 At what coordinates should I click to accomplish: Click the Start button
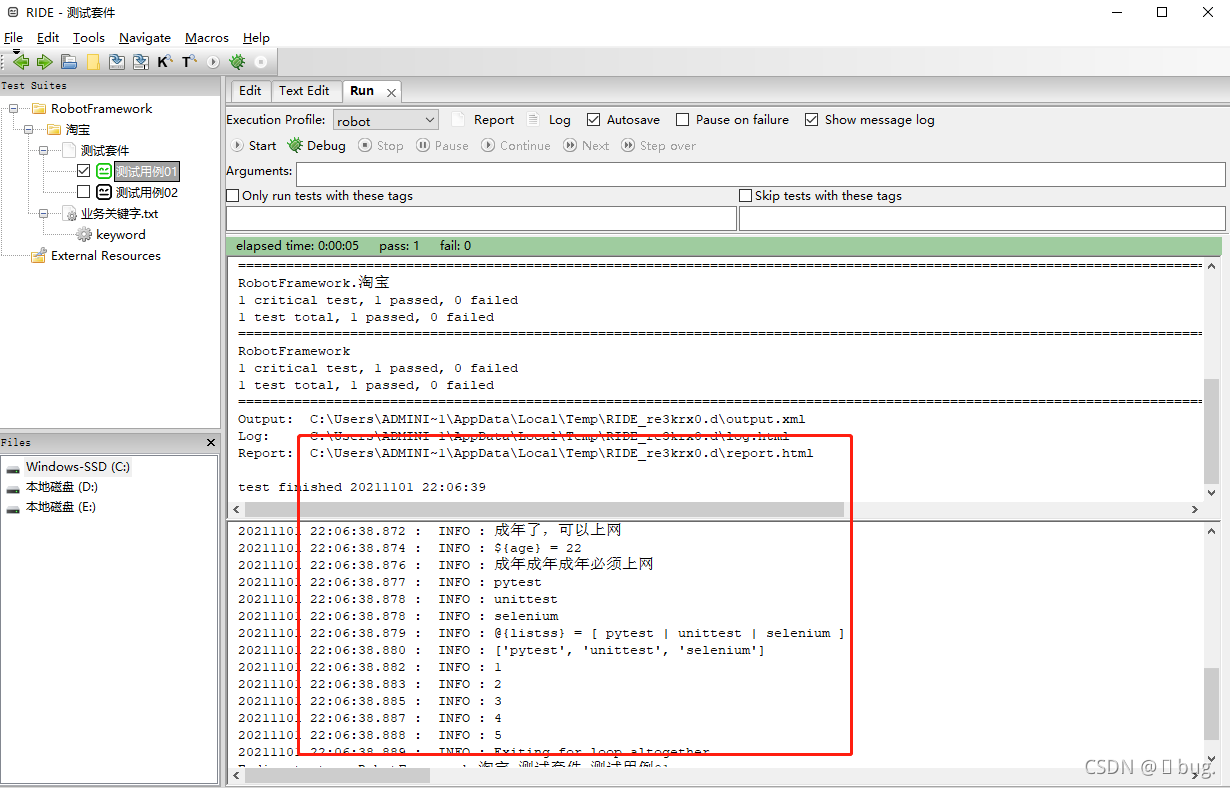254,145
